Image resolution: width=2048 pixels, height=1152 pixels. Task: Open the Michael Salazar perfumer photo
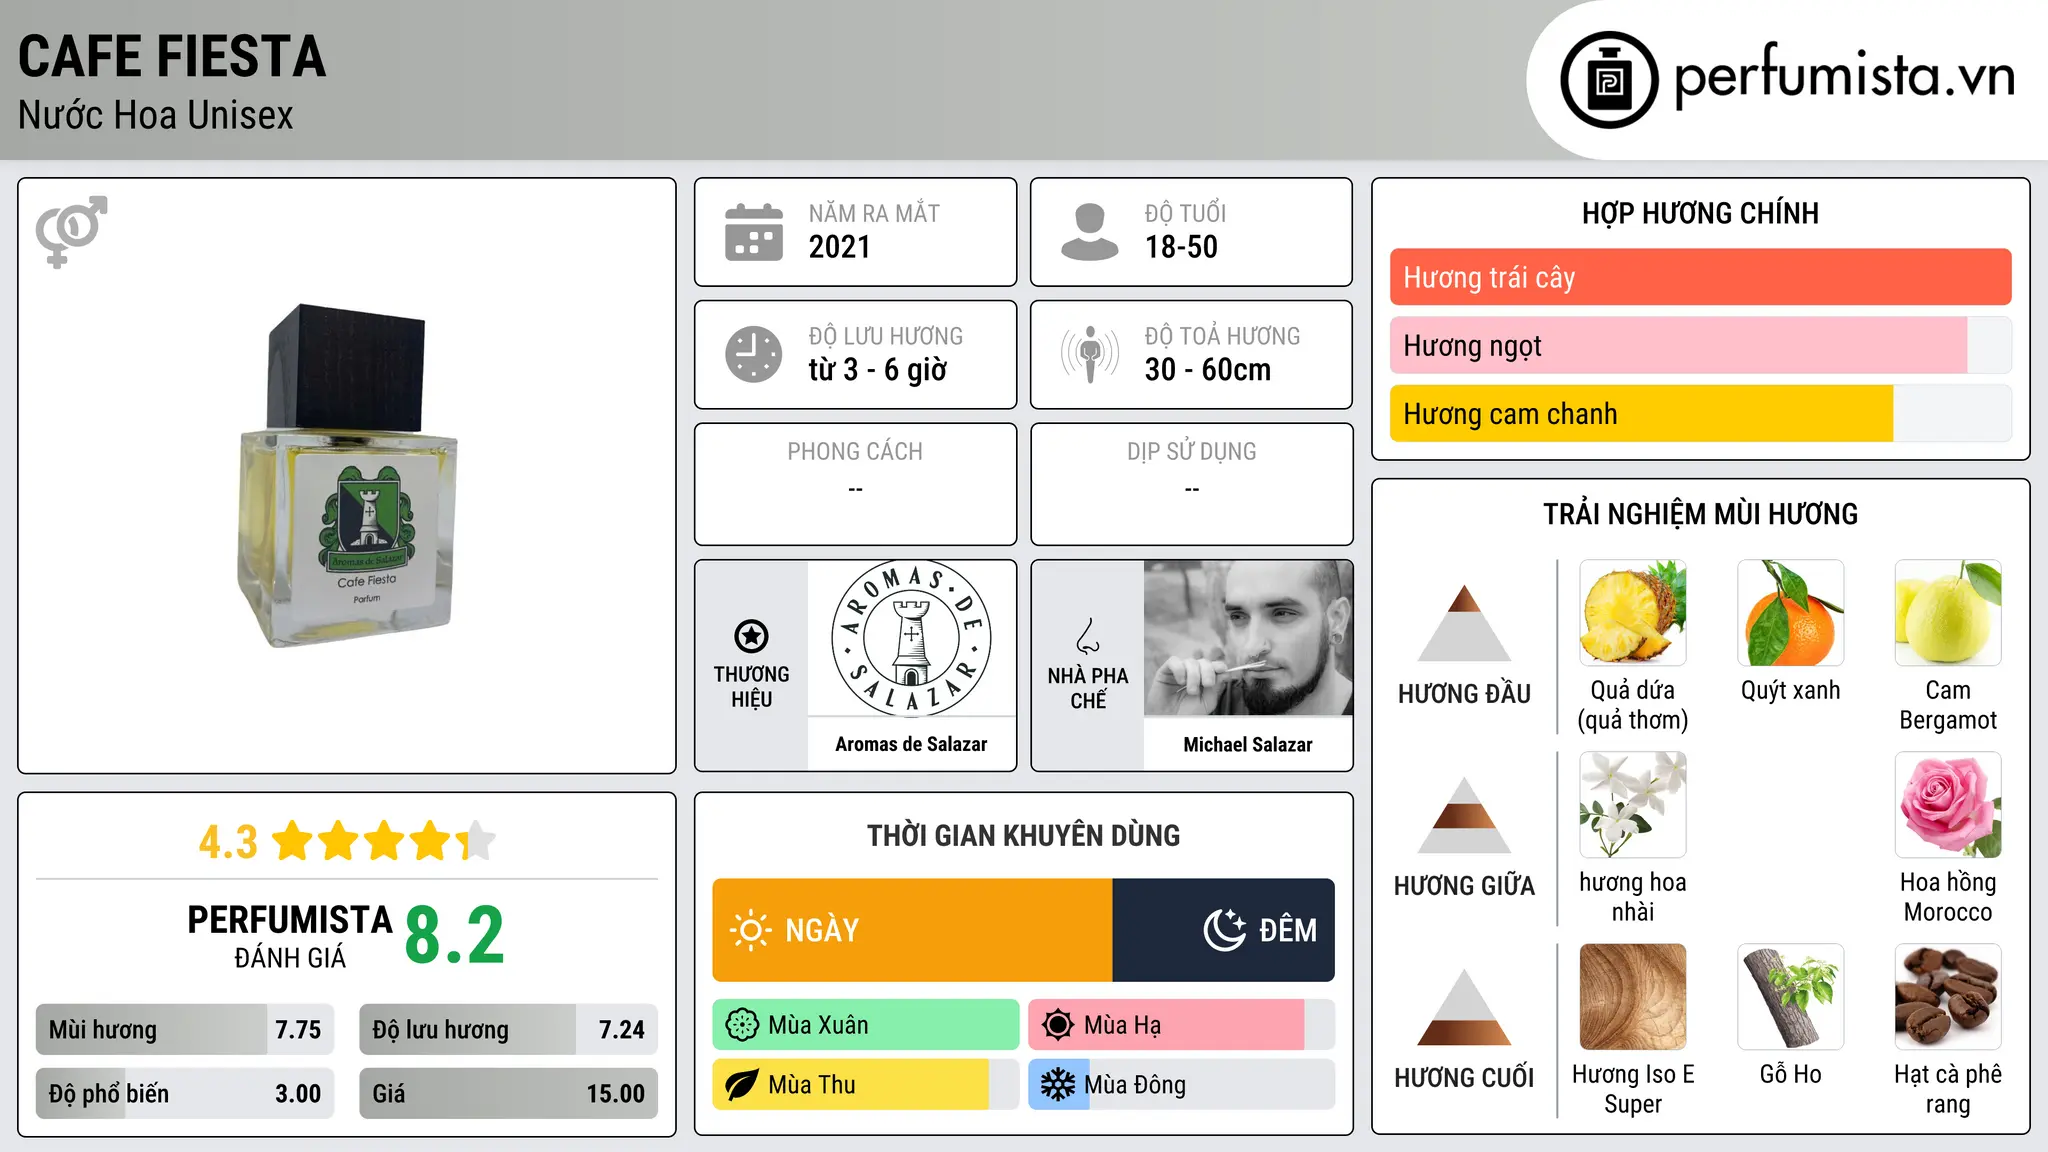[x=1248, y=638]
